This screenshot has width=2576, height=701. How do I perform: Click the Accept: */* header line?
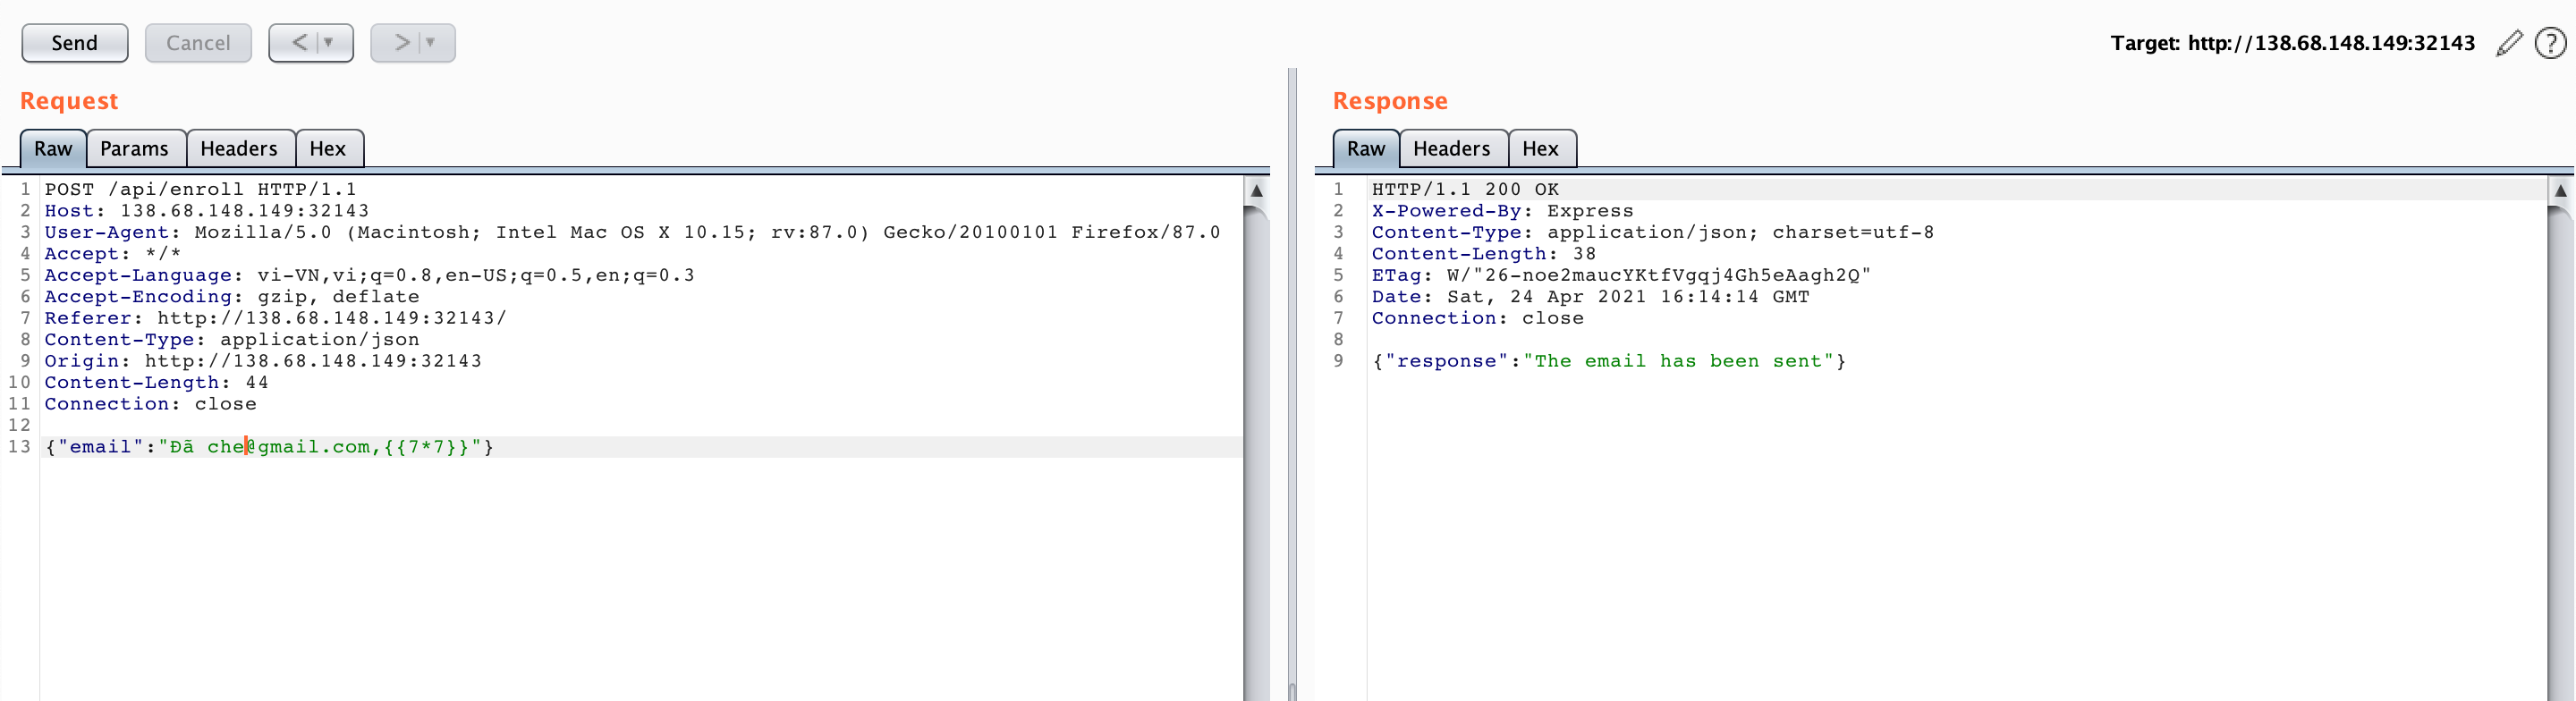[113, 254]
